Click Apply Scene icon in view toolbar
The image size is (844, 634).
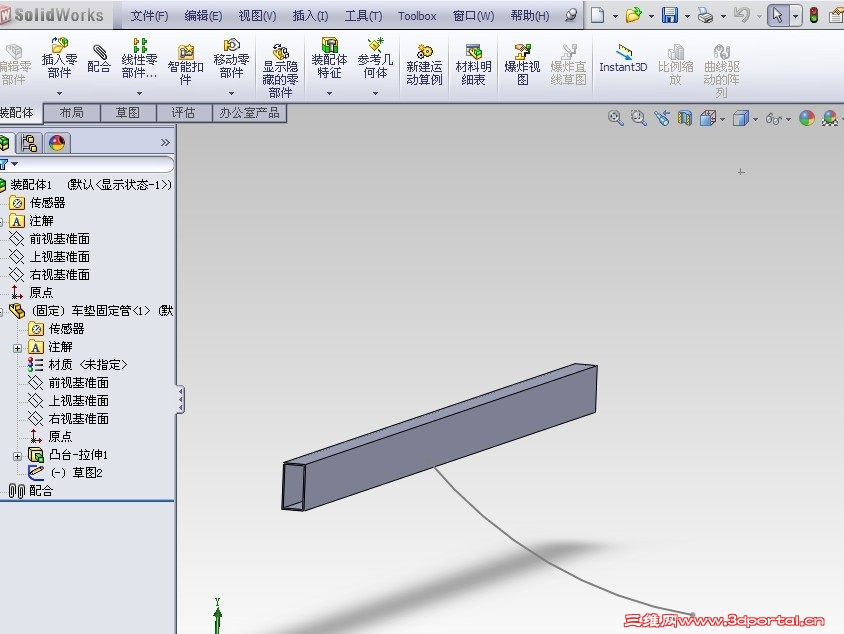pos(829,118)
